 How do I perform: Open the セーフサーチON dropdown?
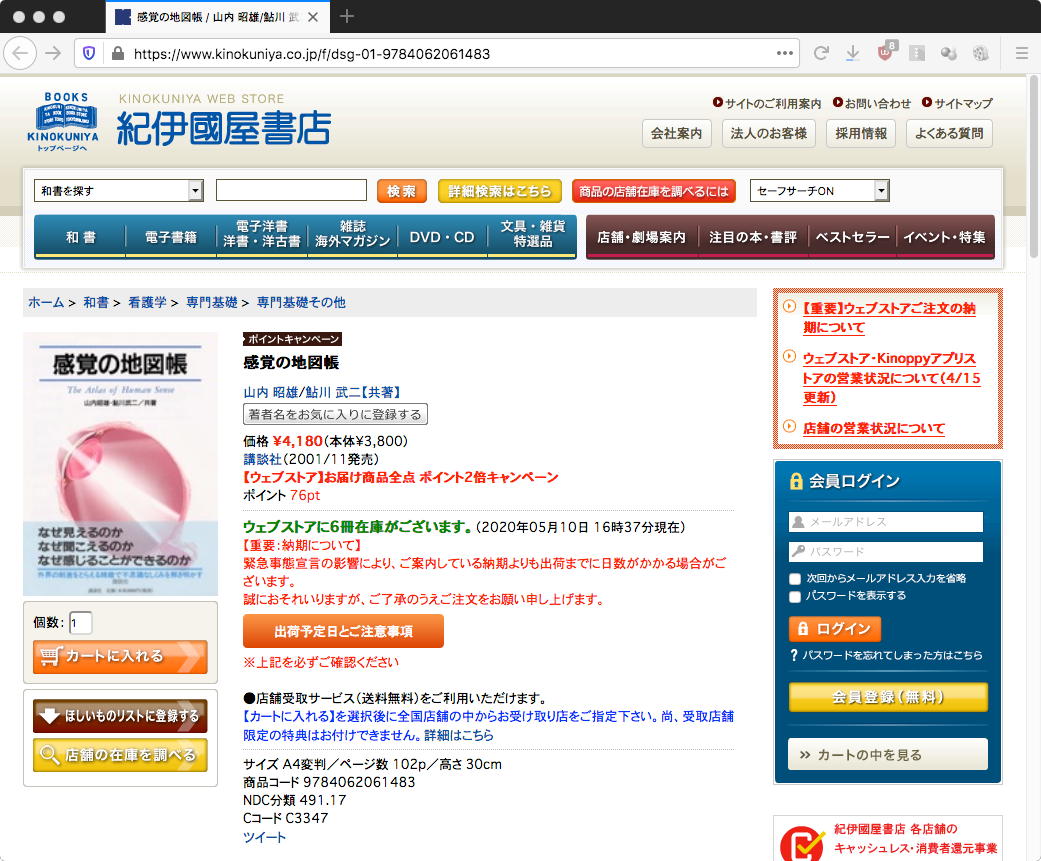[819, 191]
